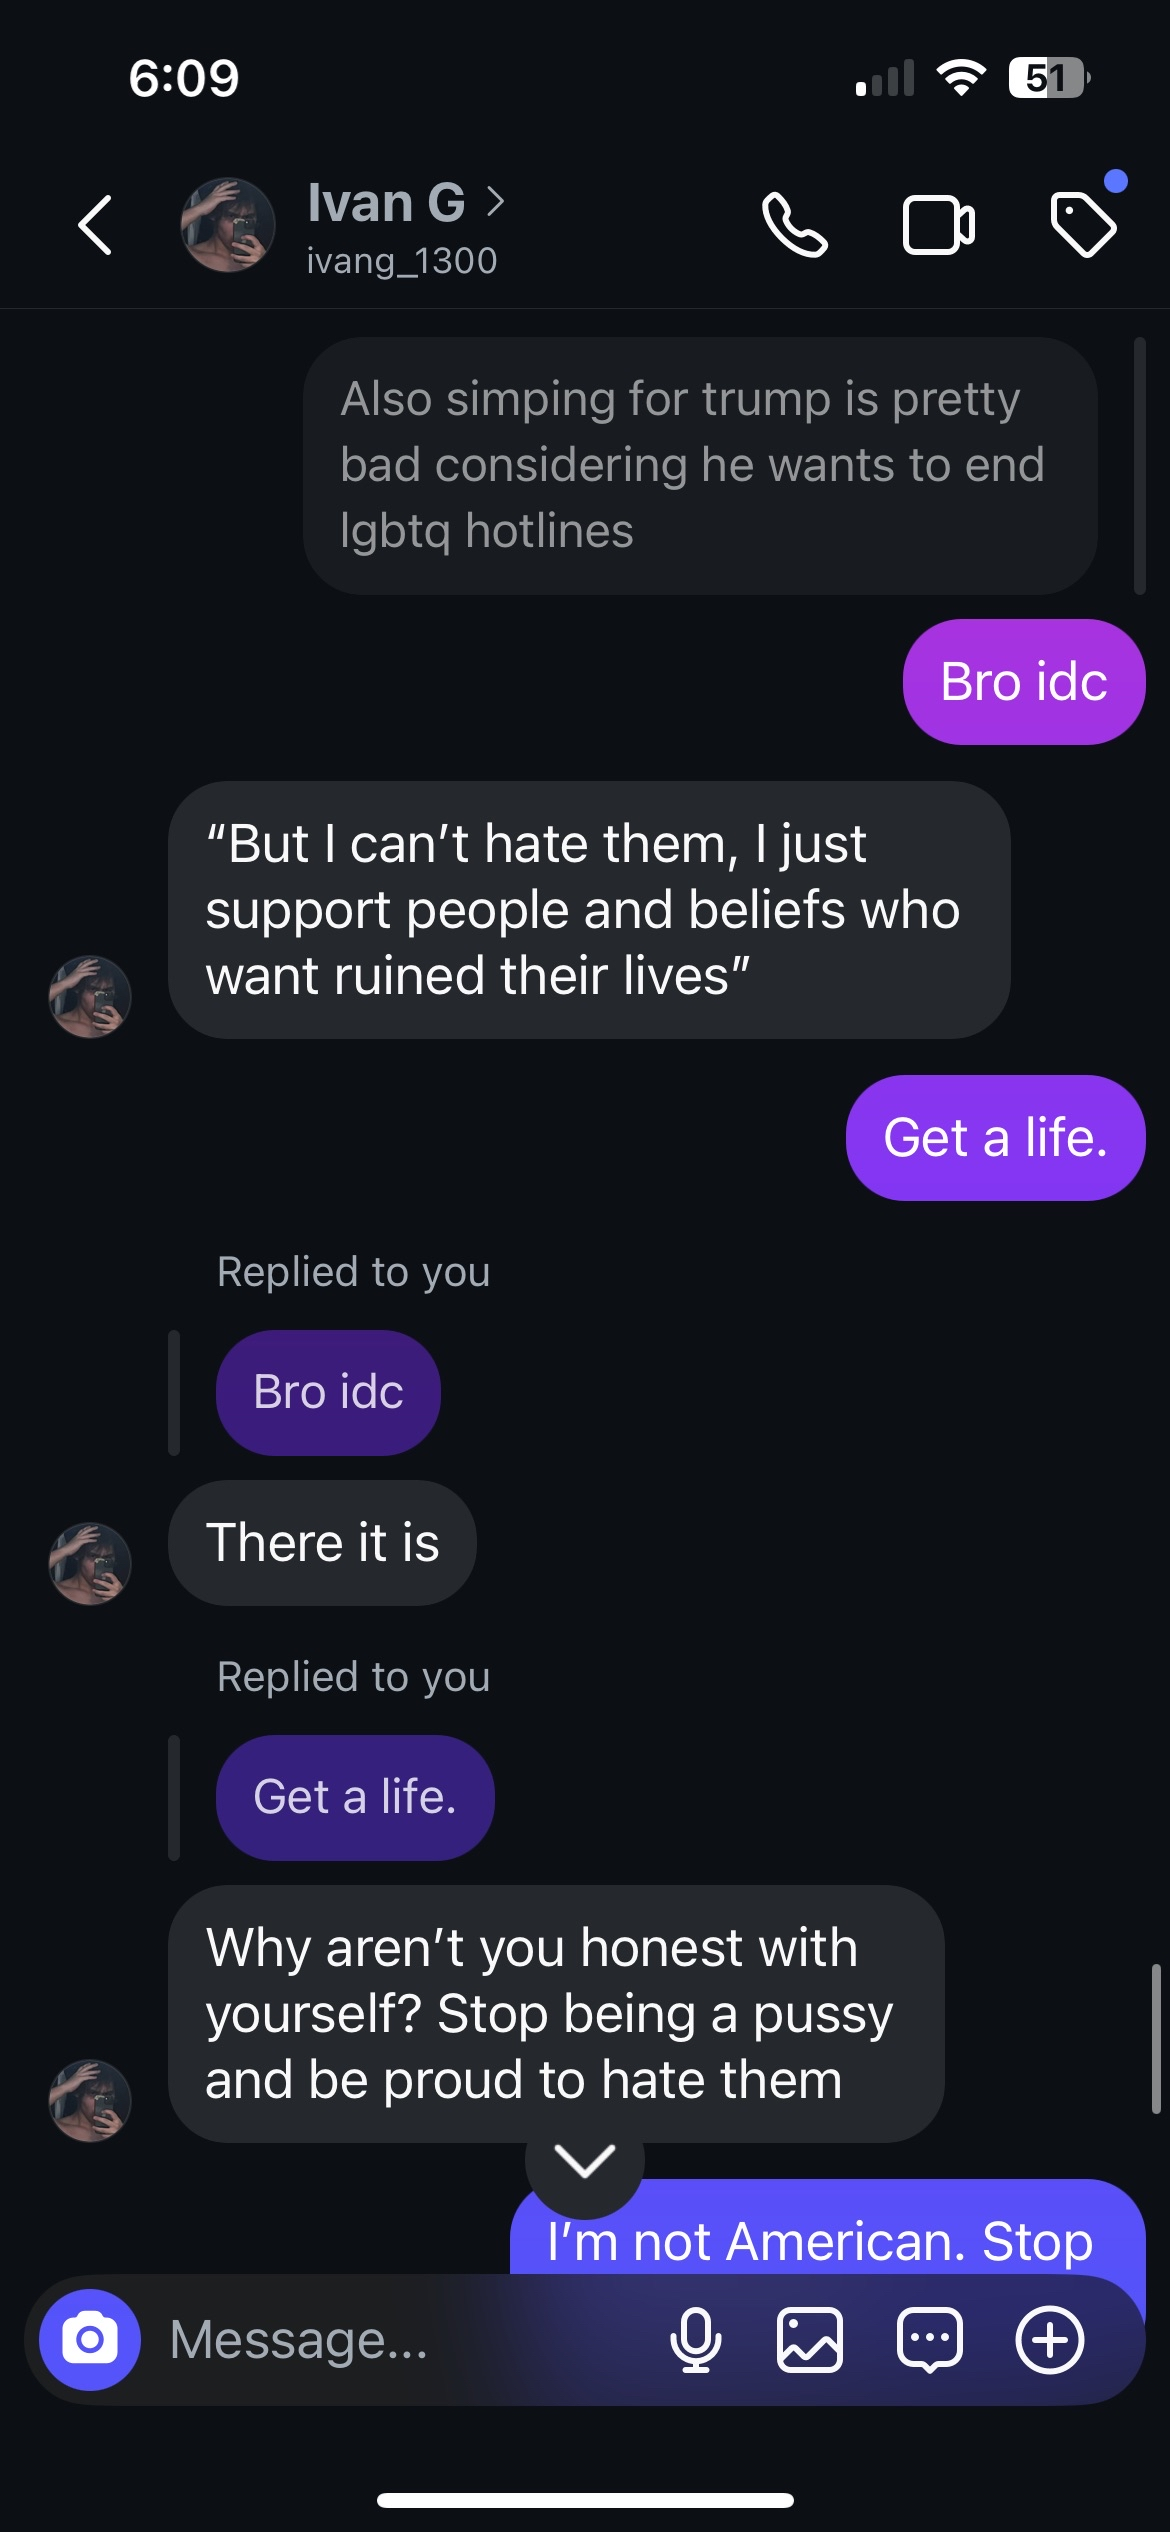Select the "Also simping for trump" message
Screen dimensions: 1170x2532
click(x=700, y=465)
